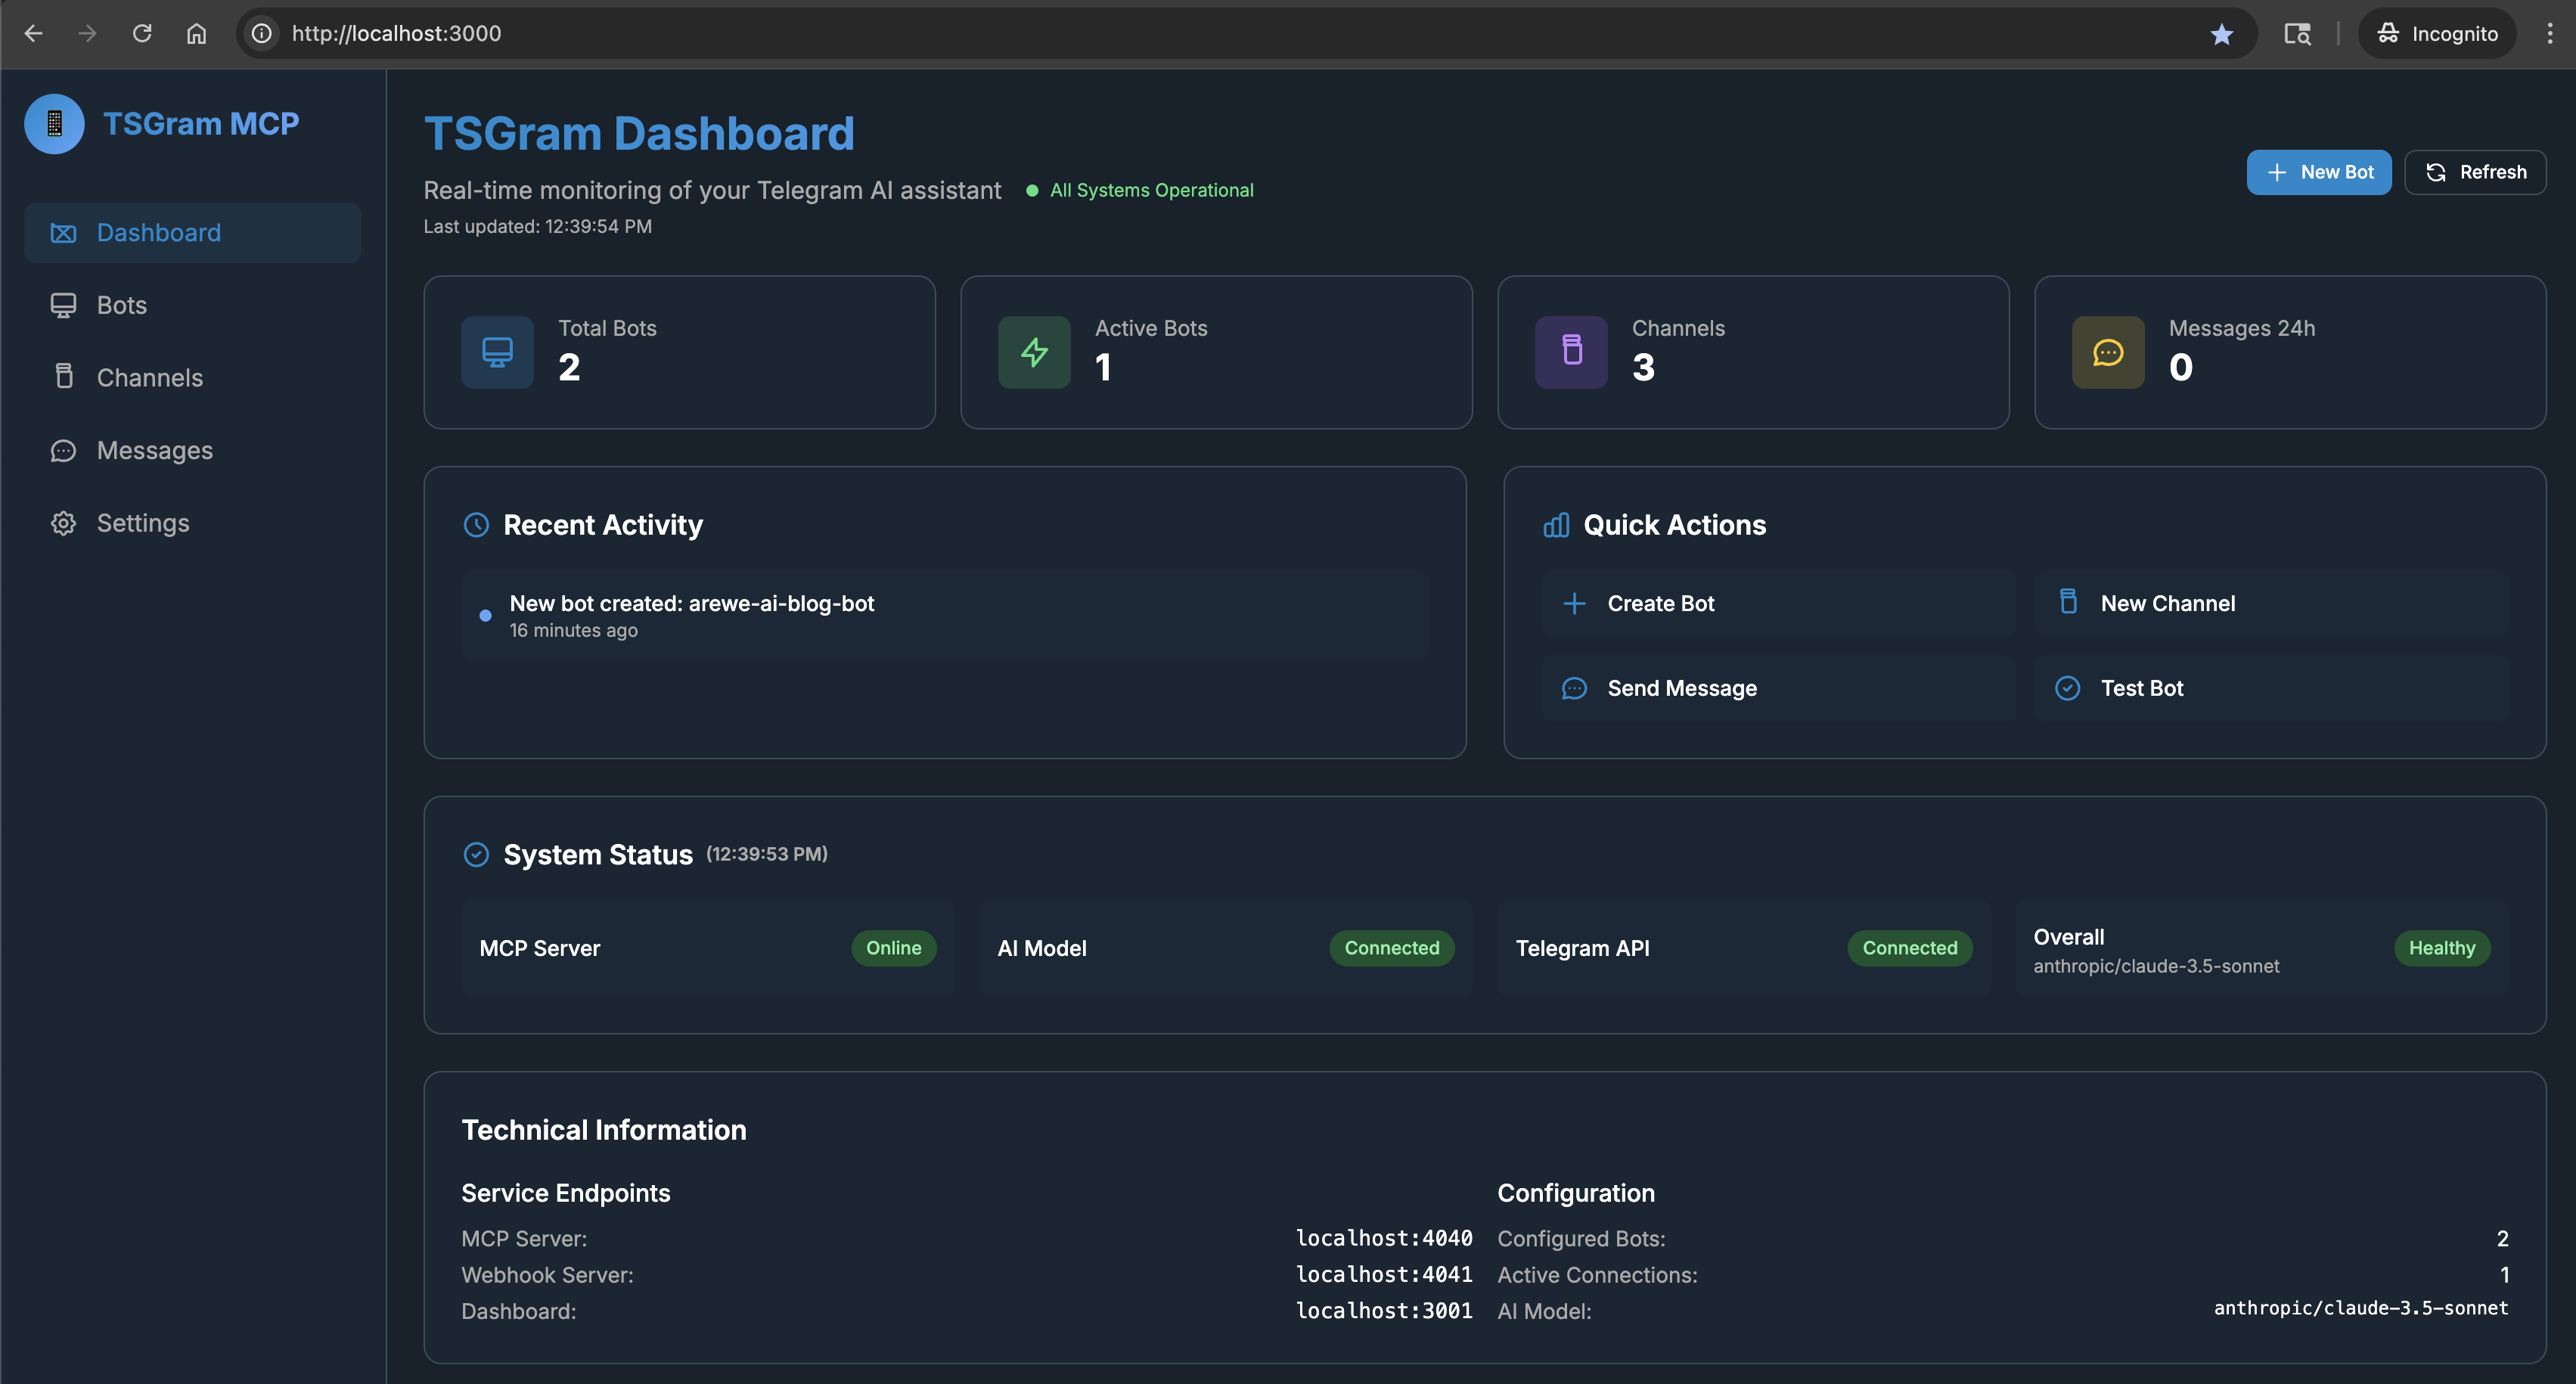2576x1384 pixels.
Task: Open Messages from the sidebar
Action: tap(154, 451)
